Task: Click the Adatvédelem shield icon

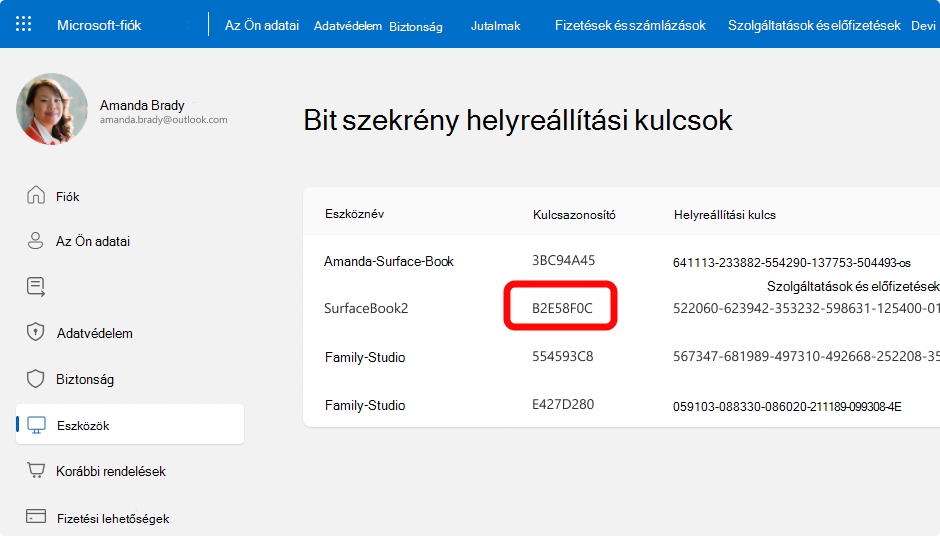Action: click(x=35, y=332)
